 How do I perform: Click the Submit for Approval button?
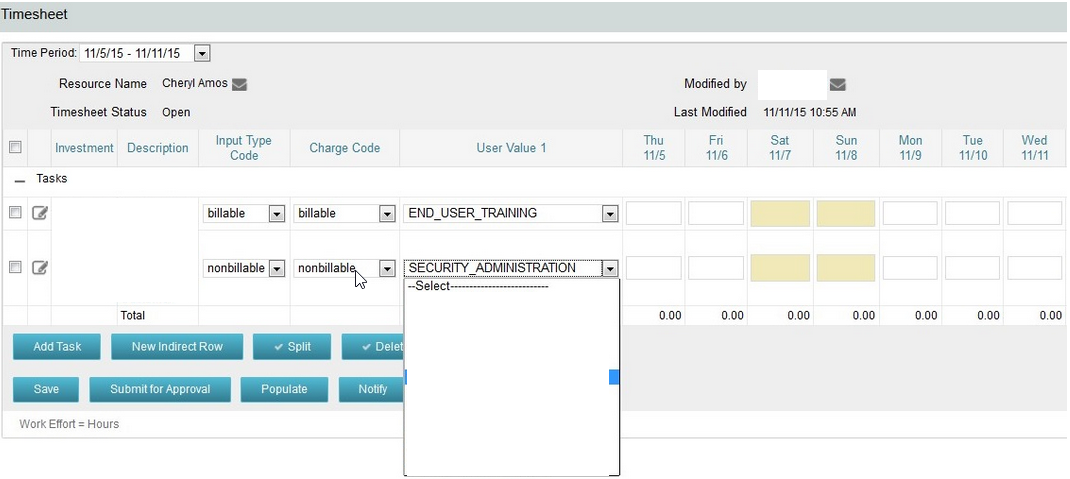click(160, 389)
